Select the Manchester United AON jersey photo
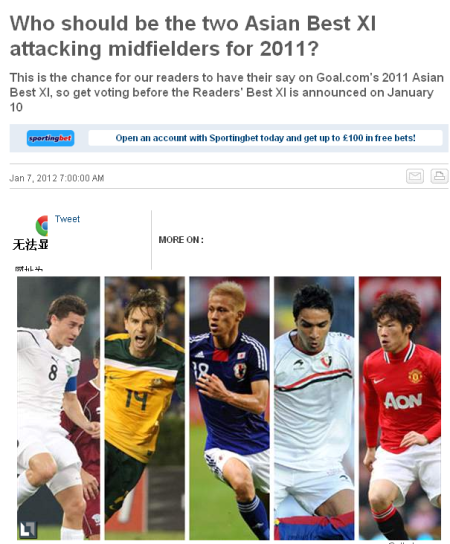Screen dimensions: 450x544 click(x=400, y=408)
